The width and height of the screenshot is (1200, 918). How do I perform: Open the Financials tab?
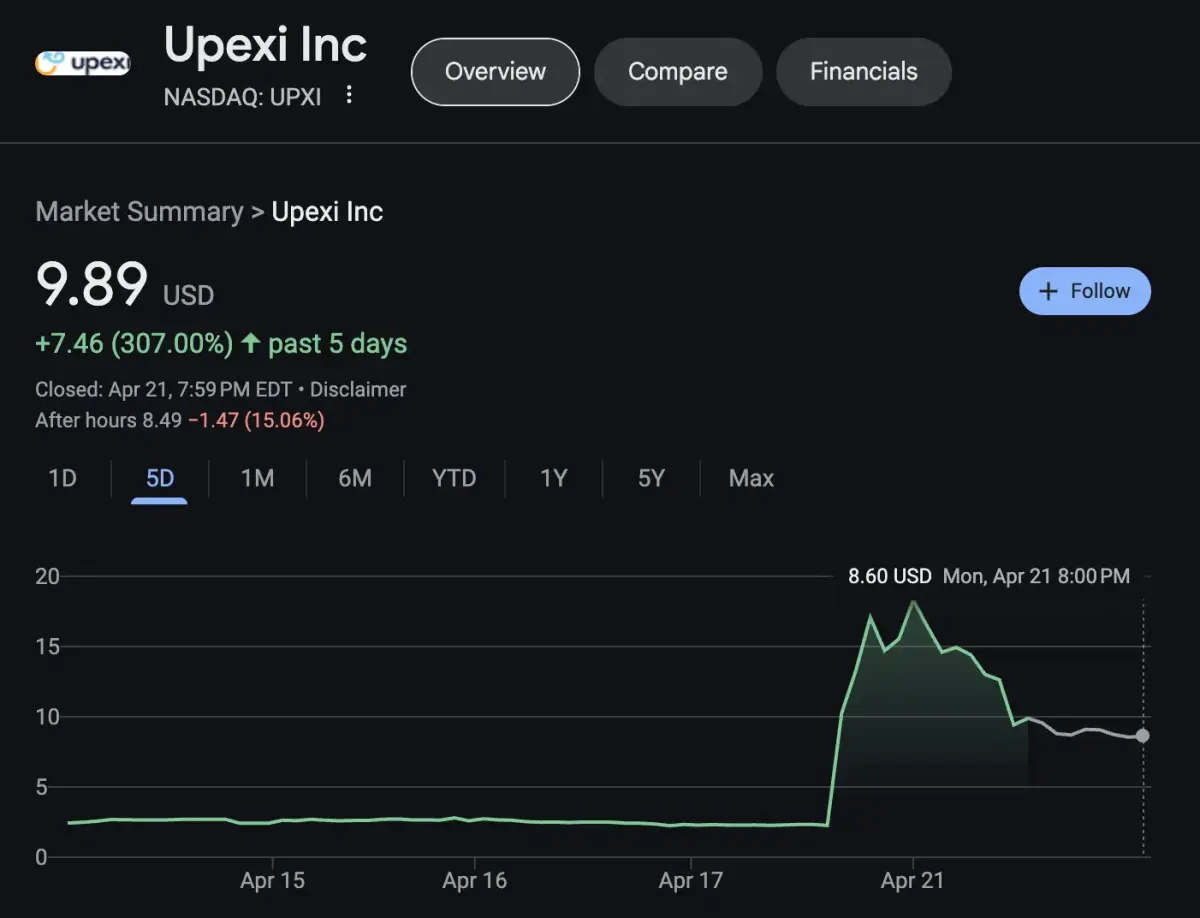863,72
